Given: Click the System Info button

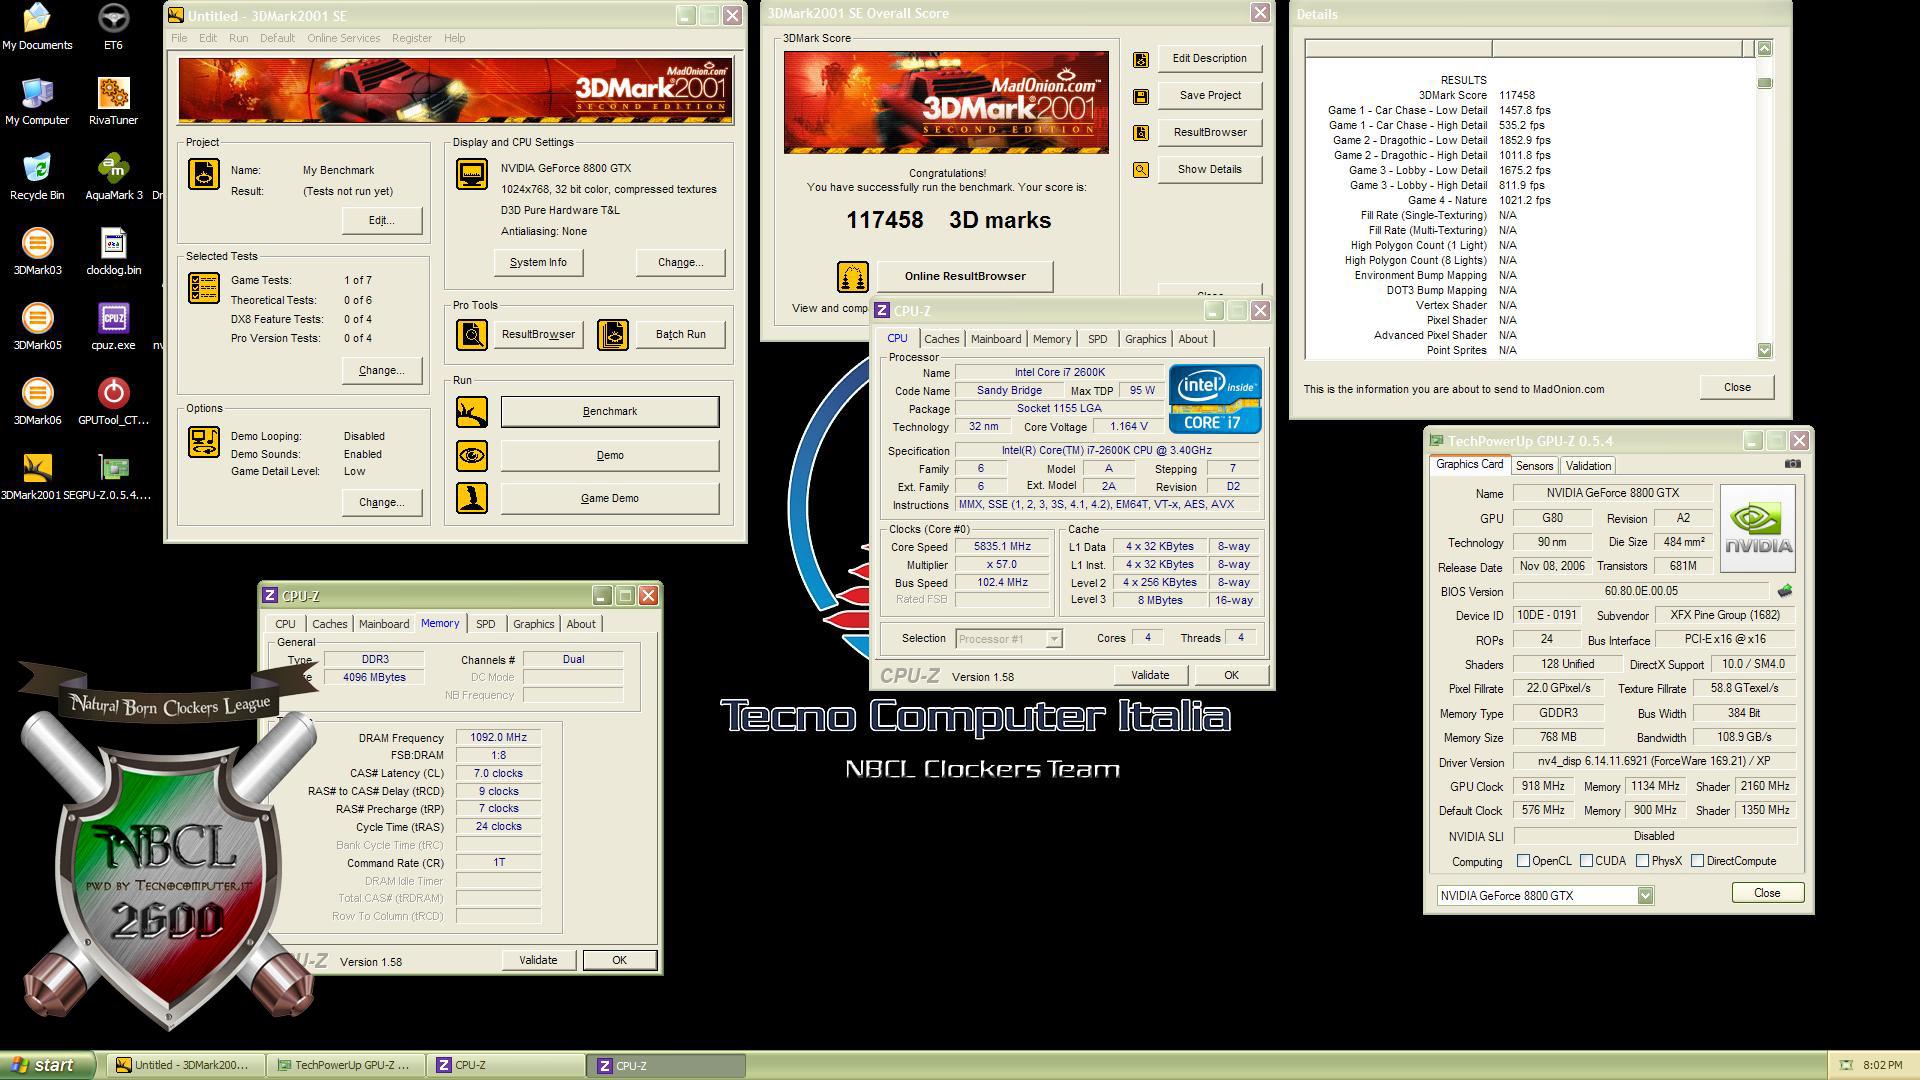Looking at the screenshot, I should [x=538, y=263].
